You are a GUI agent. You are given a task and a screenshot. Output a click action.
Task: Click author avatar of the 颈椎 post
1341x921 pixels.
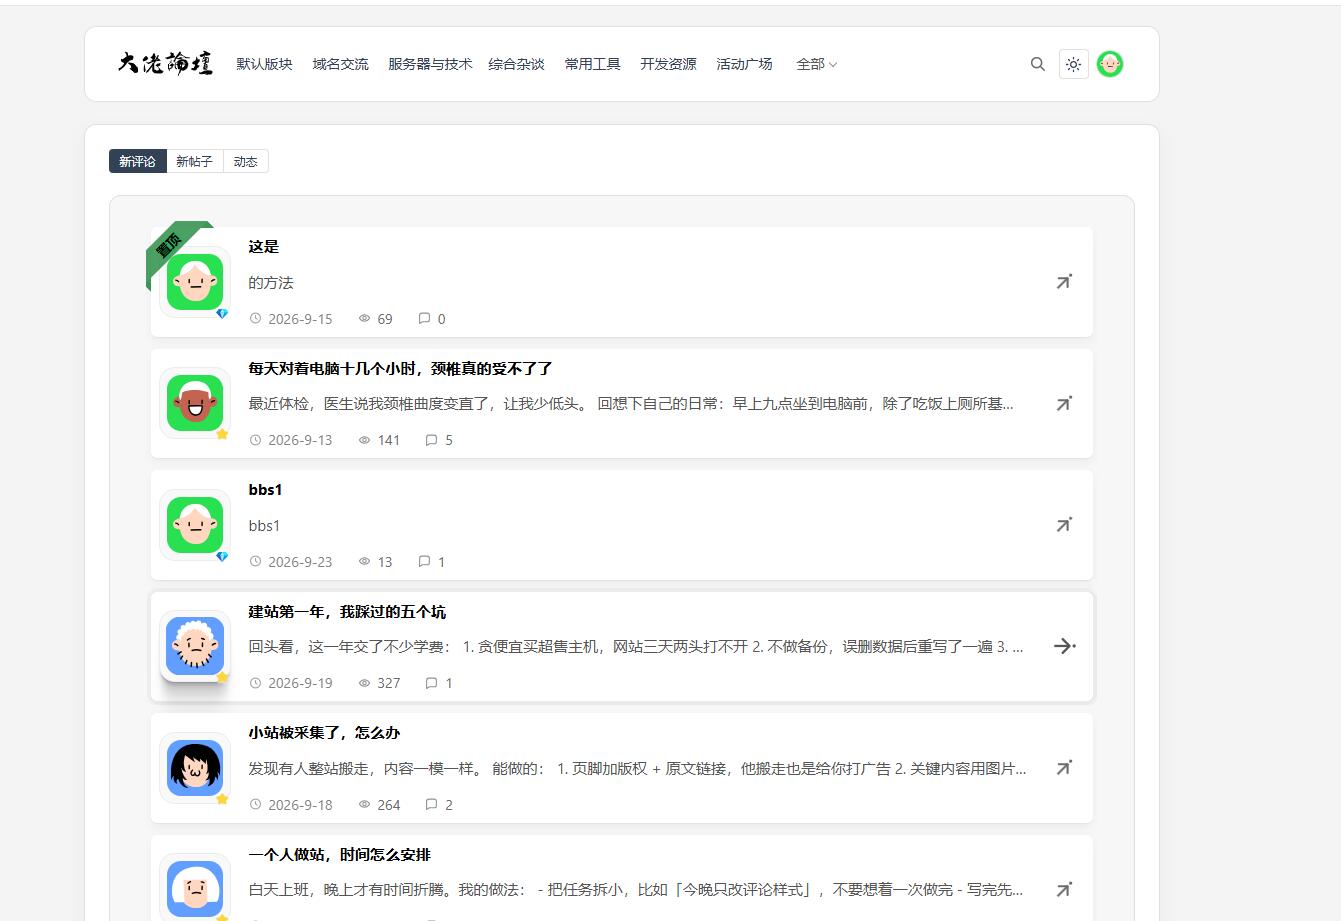click(195, 403)
